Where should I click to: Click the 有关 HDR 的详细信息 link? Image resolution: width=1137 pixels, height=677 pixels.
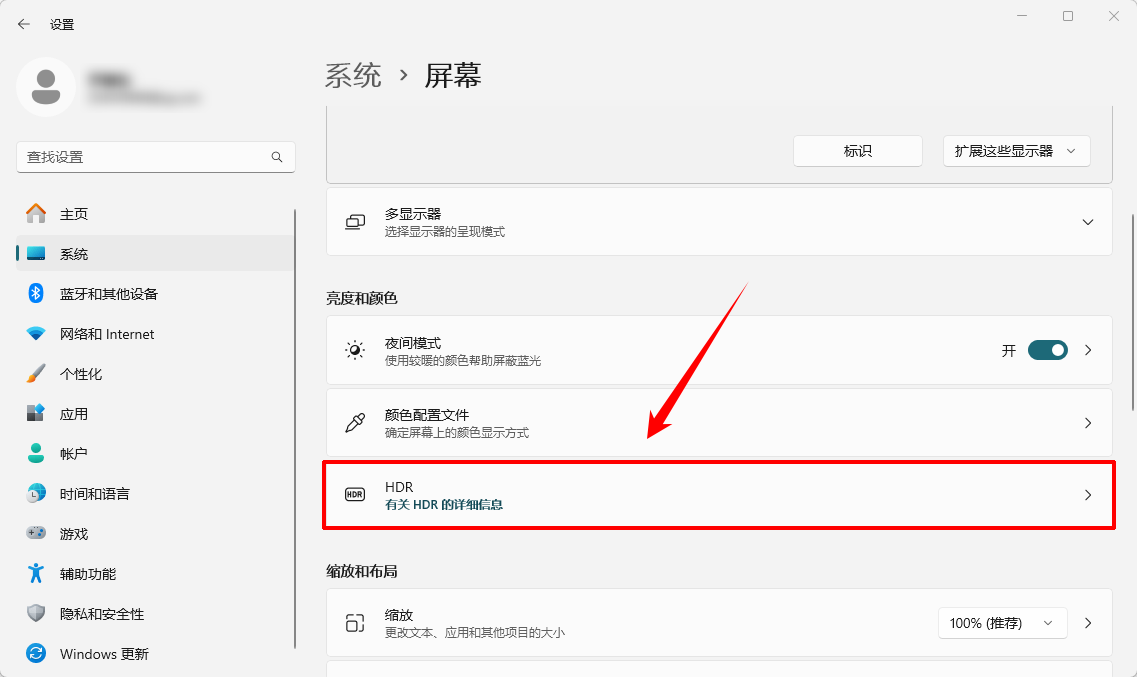click(444, 504)
